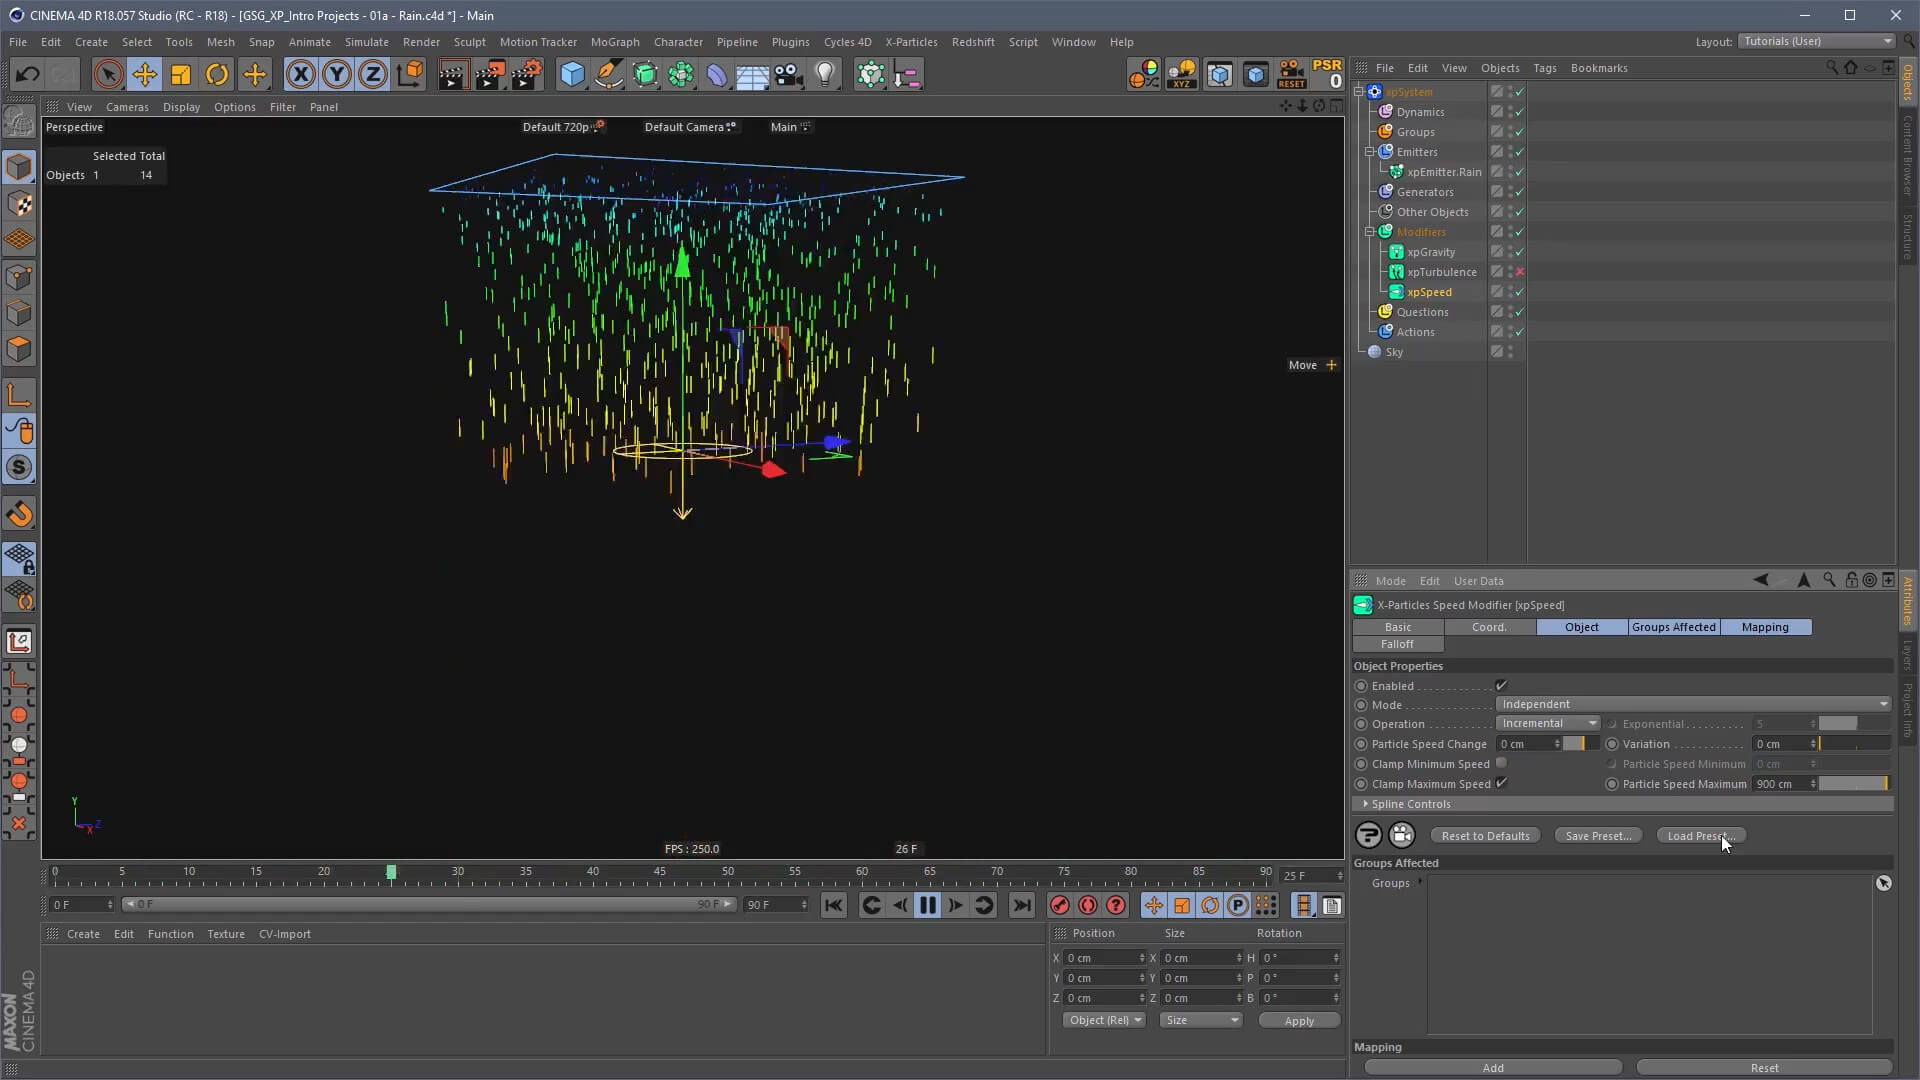Click the PSR reset icon
Viewport: 1920px width, 1080px height.
coord(1328,74)
